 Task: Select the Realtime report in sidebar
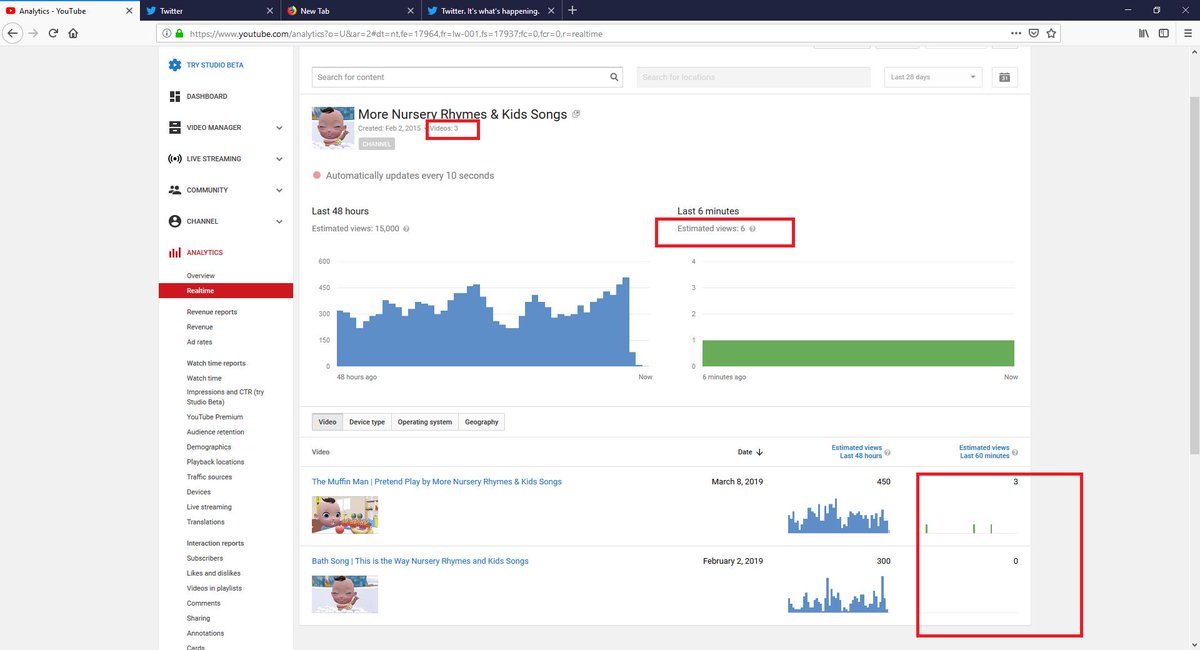pos(226,290)
